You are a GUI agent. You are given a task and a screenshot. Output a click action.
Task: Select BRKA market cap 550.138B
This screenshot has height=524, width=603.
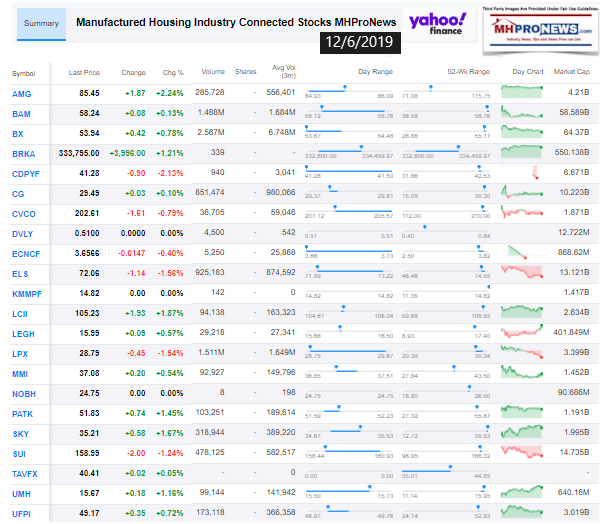[x=572, y=153]
